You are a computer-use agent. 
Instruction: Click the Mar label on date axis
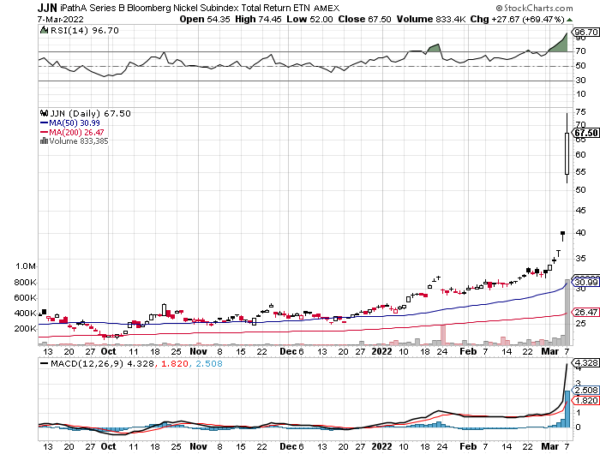point(546,351)
